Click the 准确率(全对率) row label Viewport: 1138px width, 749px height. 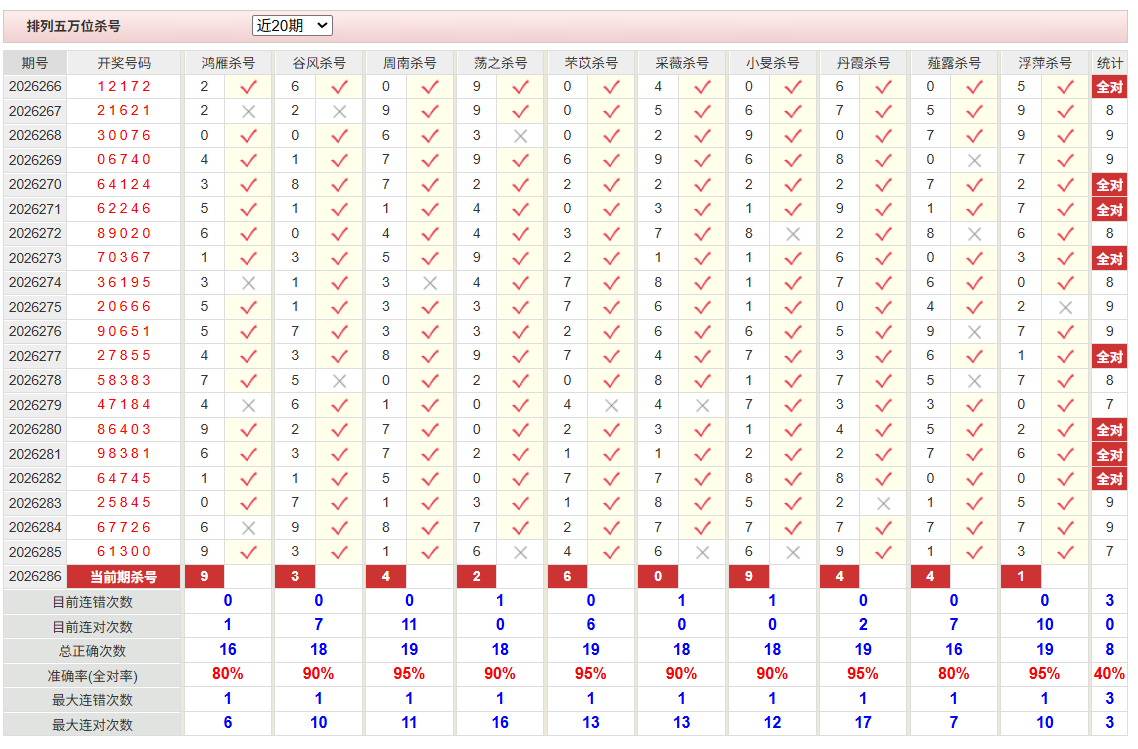pos(92,676)
